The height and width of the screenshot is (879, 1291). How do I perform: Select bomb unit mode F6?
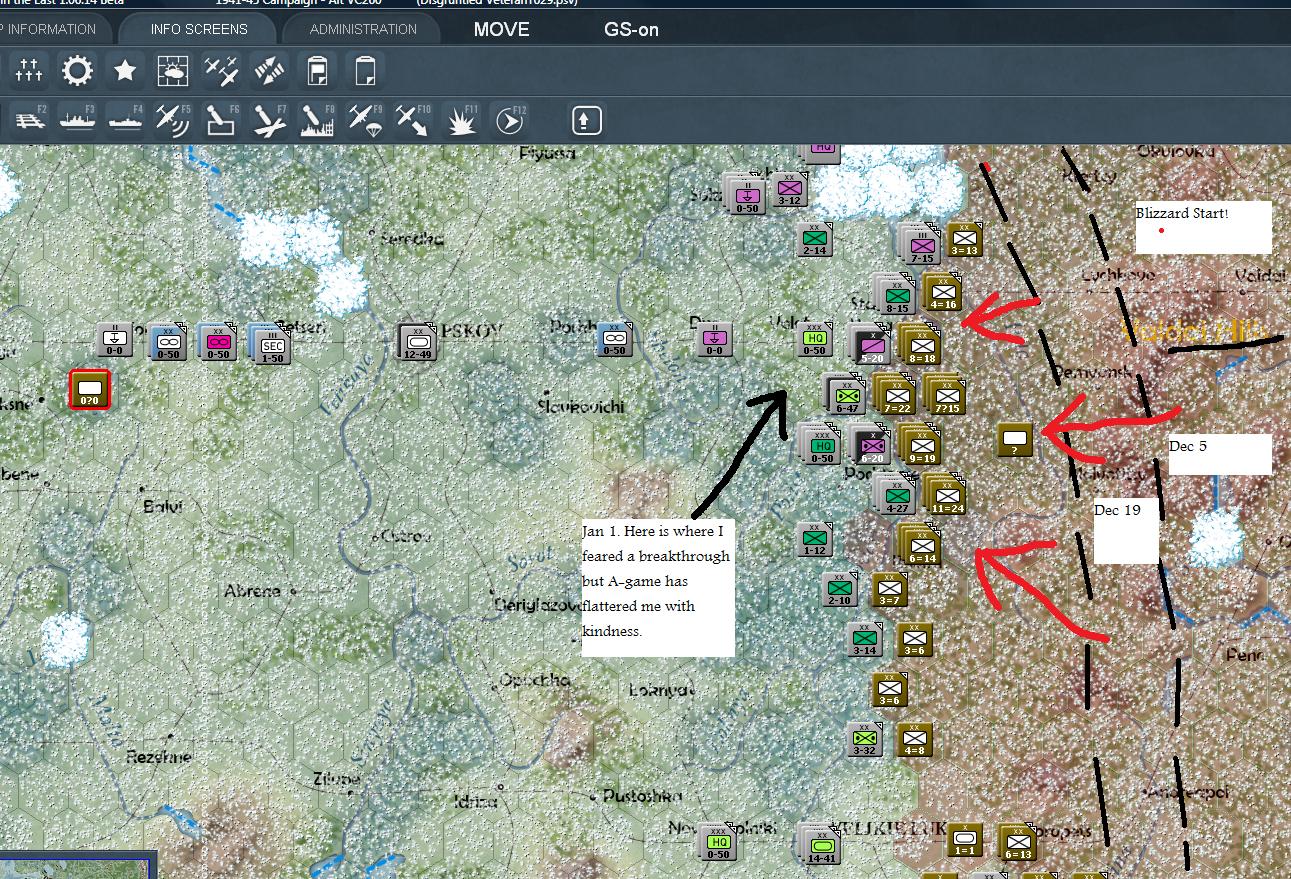tap(221, 120)
